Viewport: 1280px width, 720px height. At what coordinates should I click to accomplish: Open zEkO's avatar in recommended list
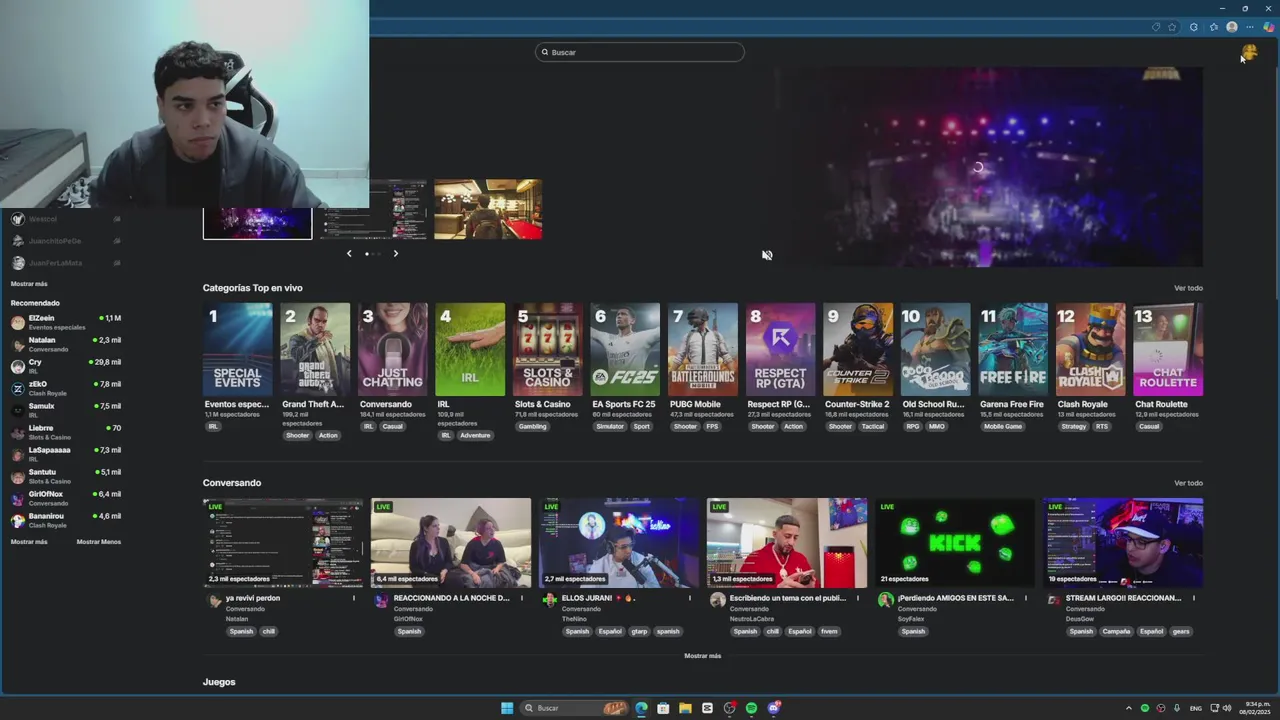tap(17, 388)
